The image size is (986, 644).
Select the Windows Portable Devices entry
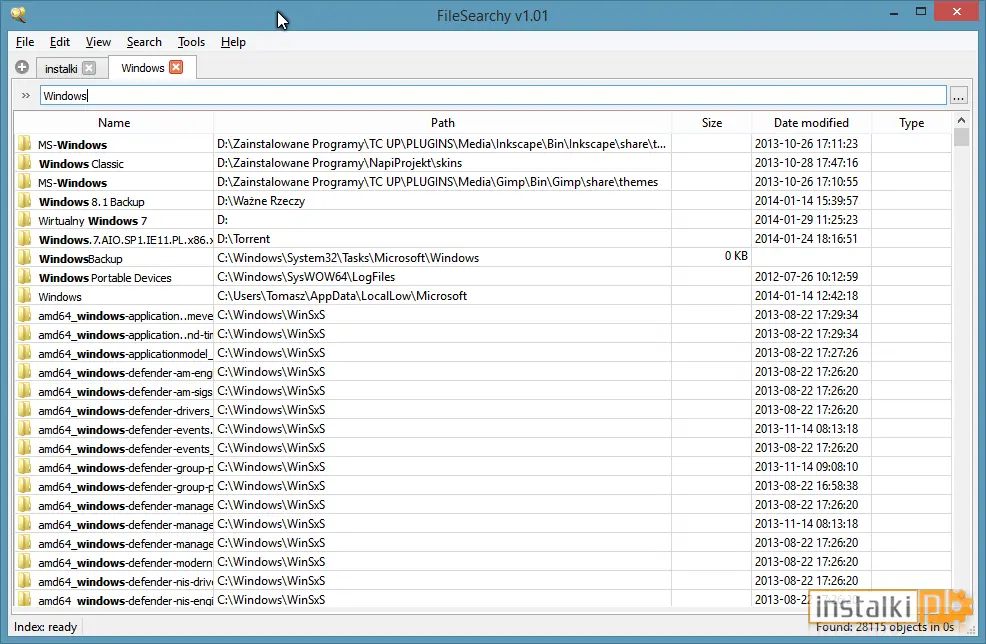tap(104, 278)
